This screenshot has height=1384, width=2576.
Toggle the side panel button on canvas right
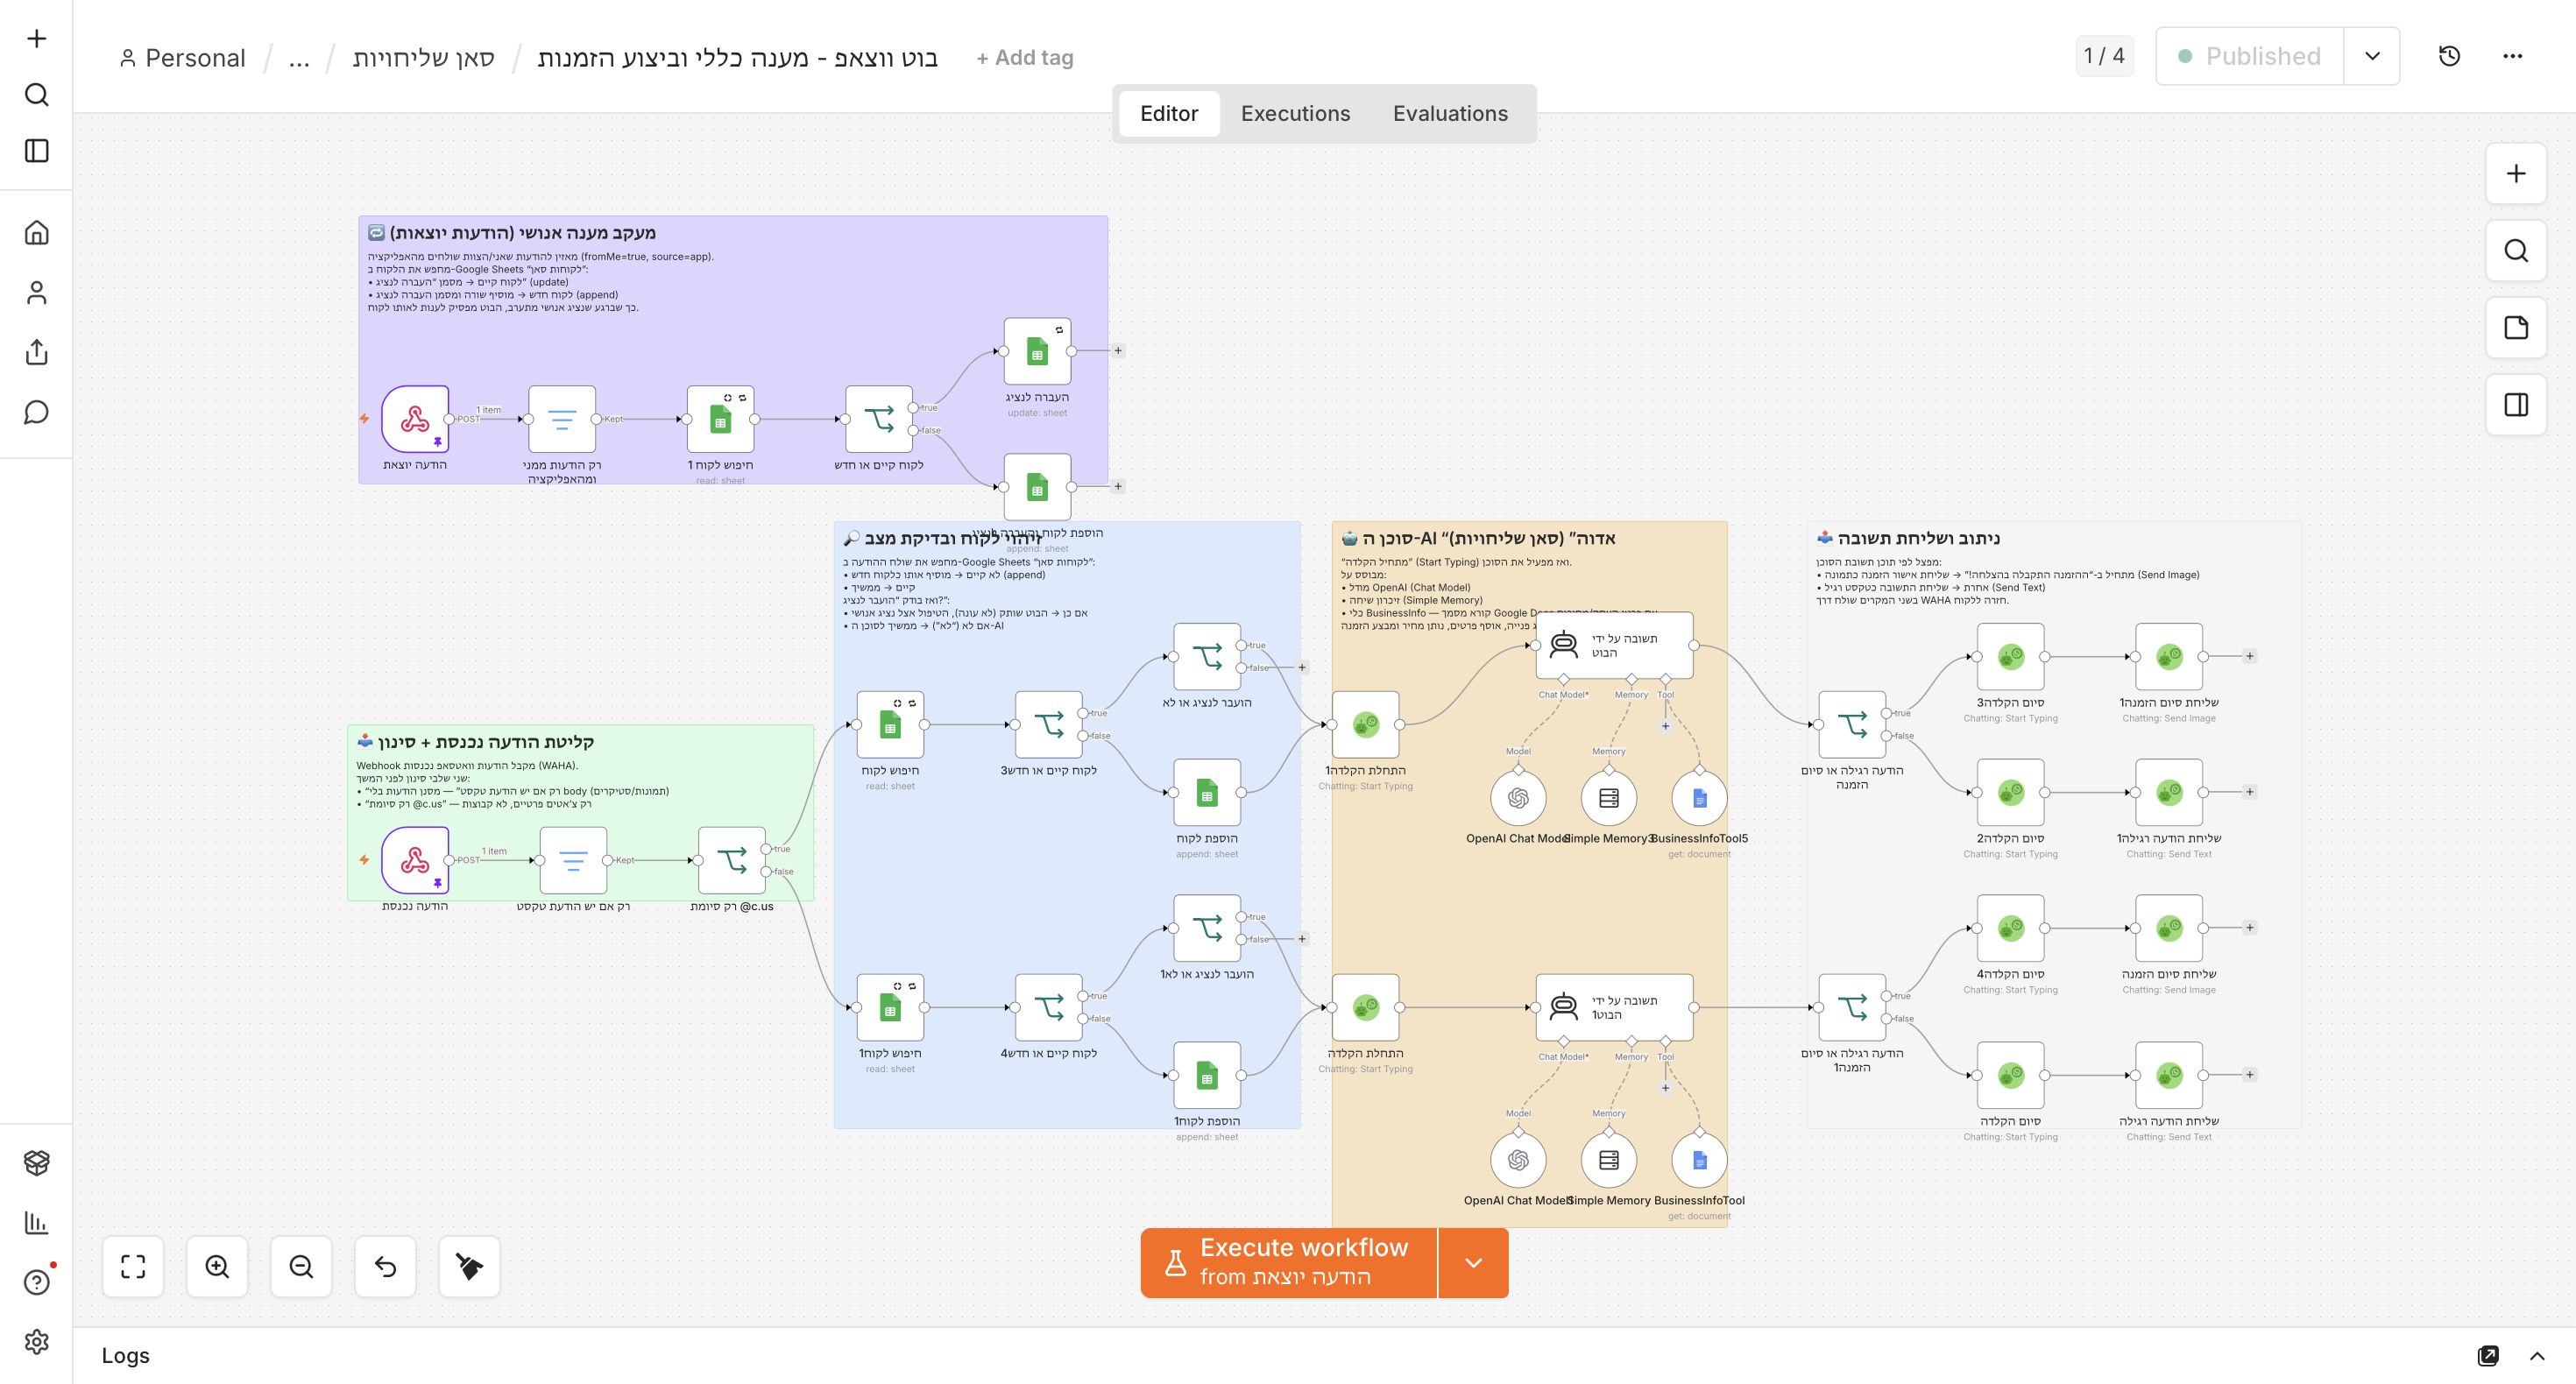(x=2516, y=405)
